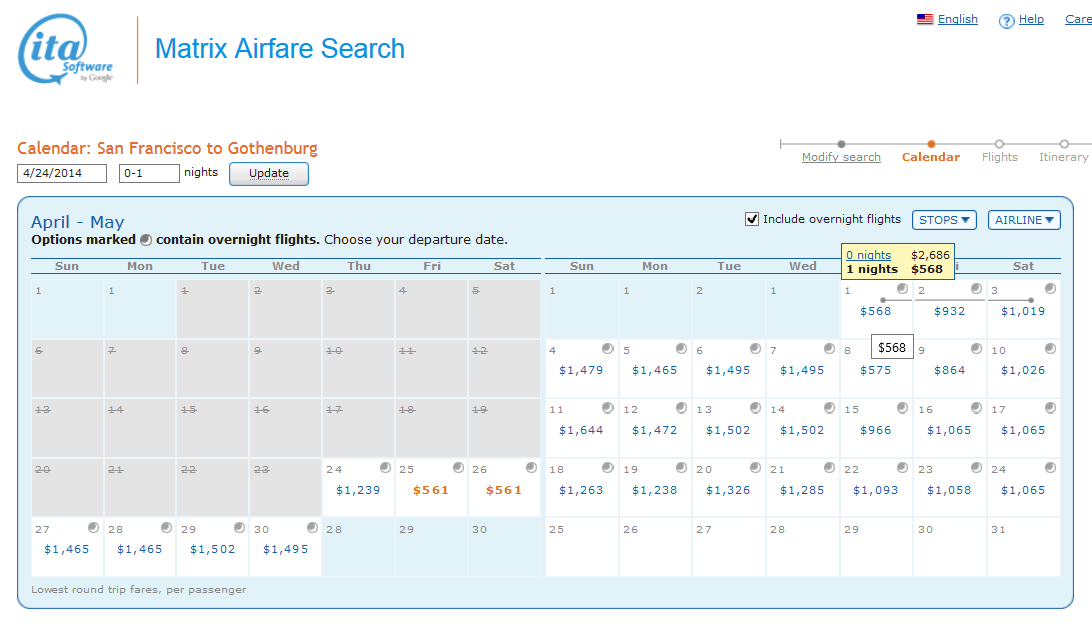Click the departure date field 4/24/2014

pos(62,173)
